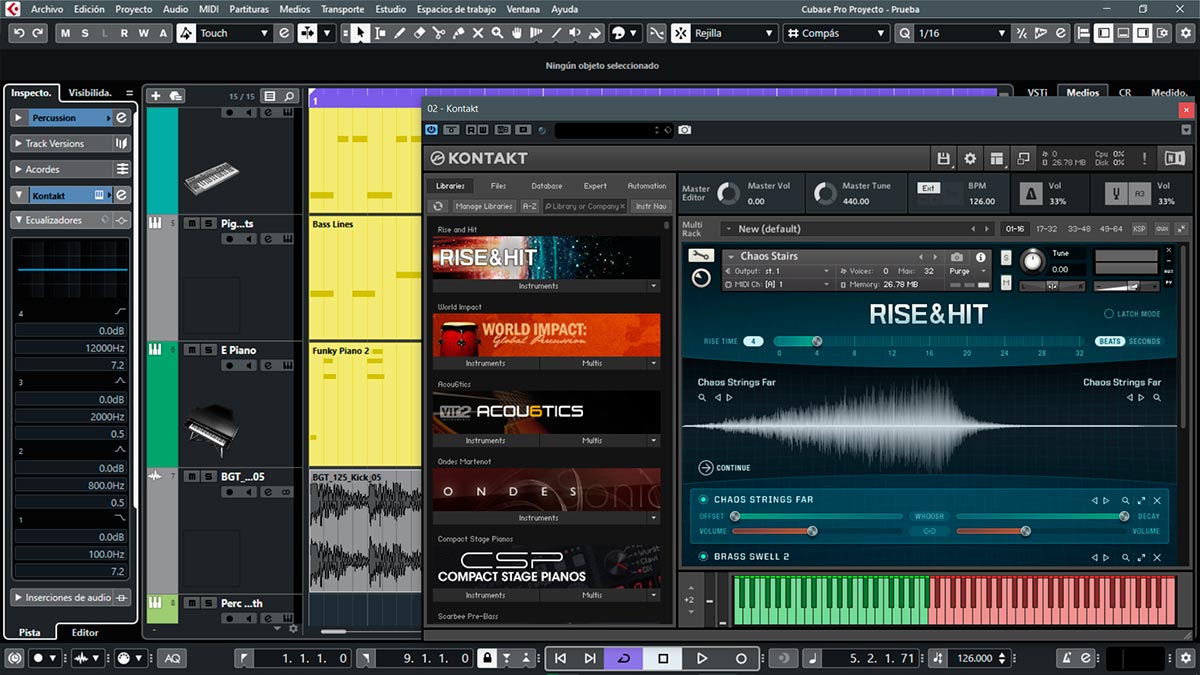Toggle the Cycle loop button in transport
This screenshot has height=675, width=1200.
(624, 658)
